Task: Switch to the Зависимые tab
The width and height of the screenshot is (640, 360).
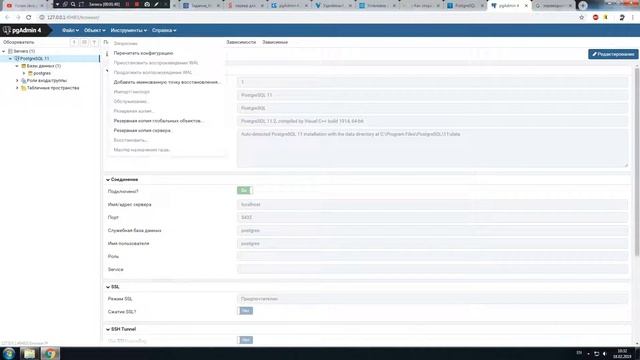Action: pyautogui.click(x=275, y=42)
